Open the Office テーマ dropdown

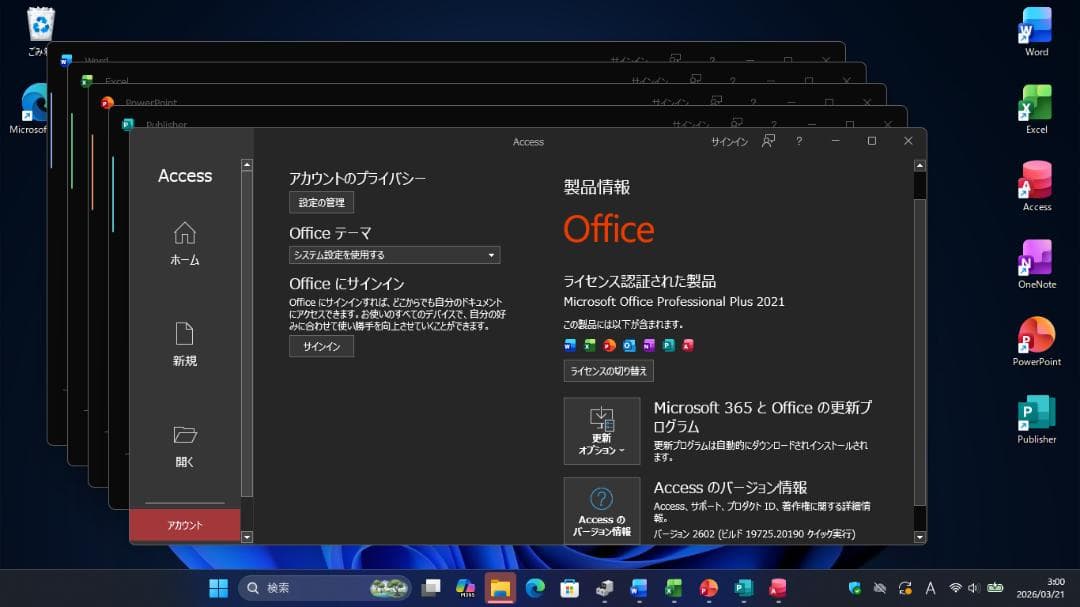(394, 255)
